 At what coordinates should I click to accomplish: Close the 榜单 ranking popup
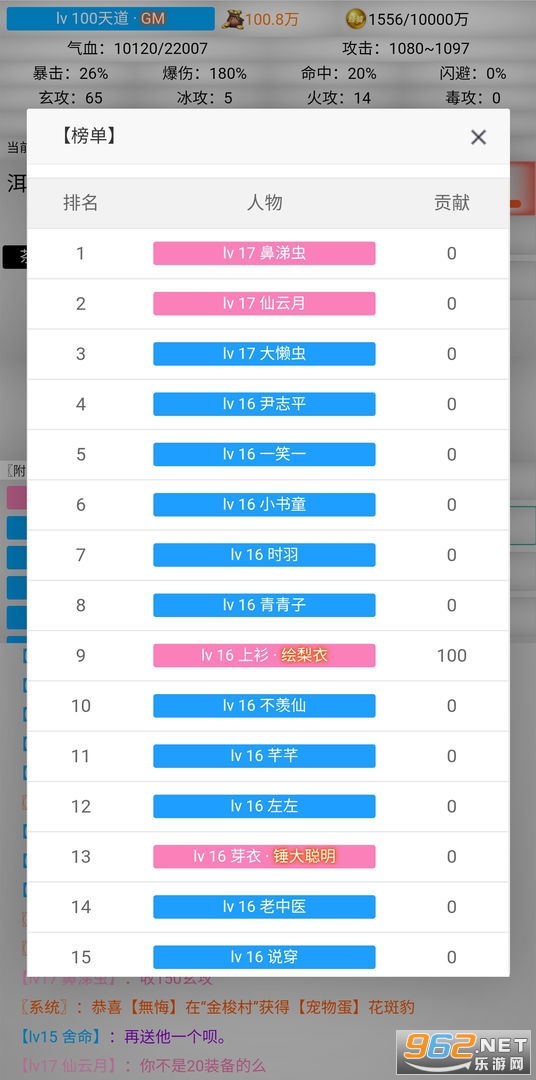[478, 137]
